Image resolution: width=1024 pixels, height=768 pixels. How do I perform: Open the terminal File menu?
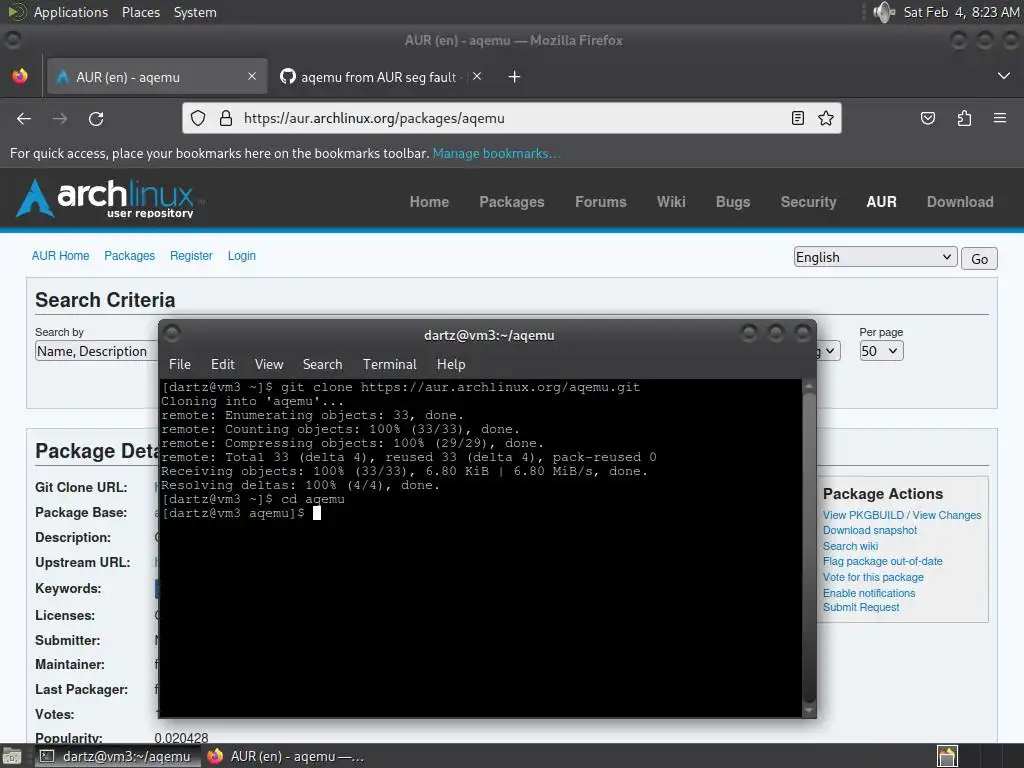click(x=180, y=364)
